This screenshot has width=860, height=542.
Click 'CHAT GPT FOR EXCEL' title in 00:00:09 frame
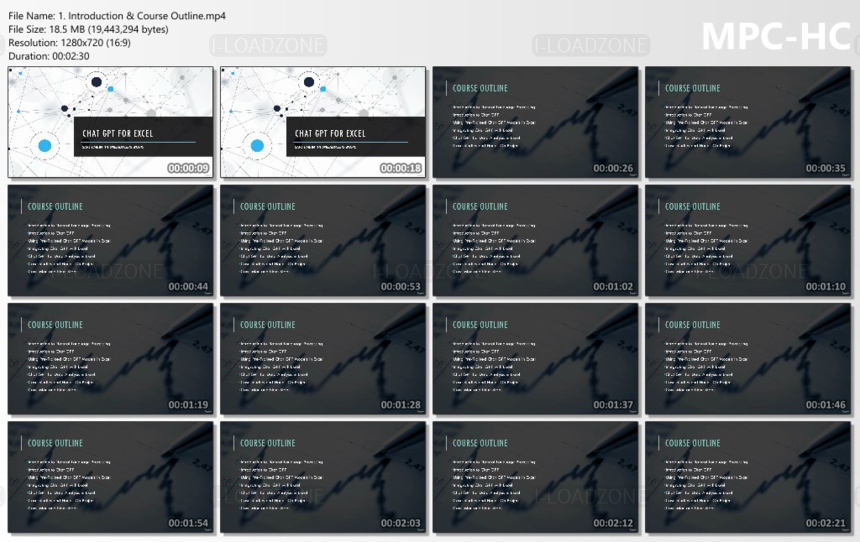117,133
